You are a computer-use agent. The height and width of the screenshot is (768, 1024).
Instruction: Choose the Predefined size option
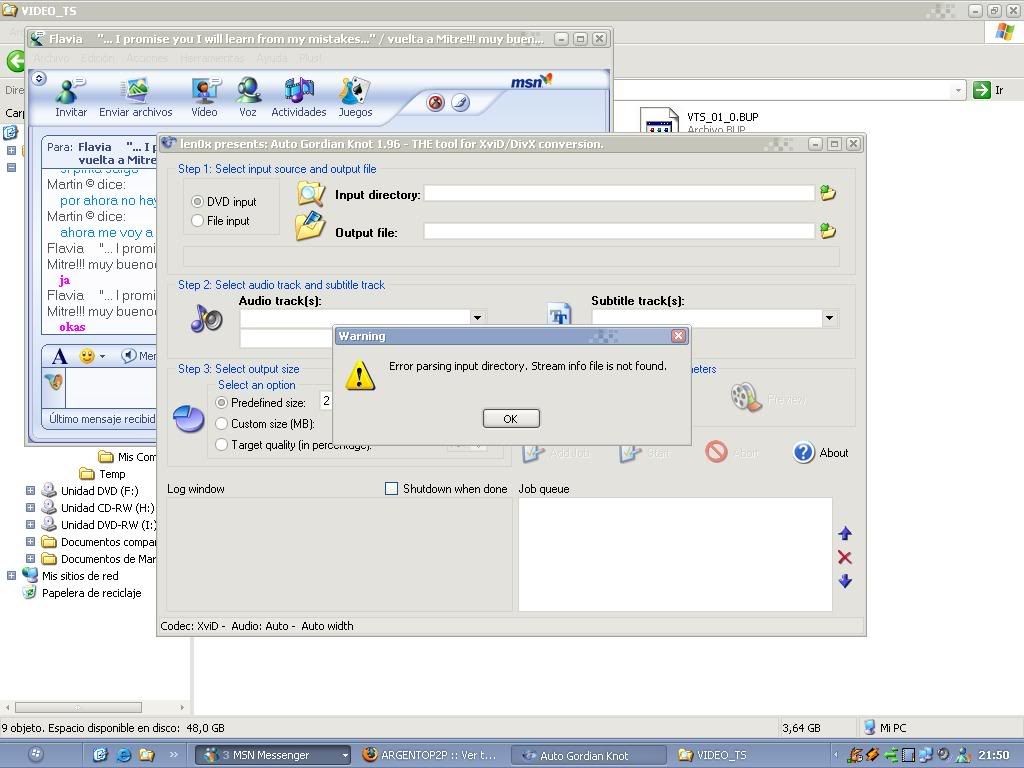point(221,403)
